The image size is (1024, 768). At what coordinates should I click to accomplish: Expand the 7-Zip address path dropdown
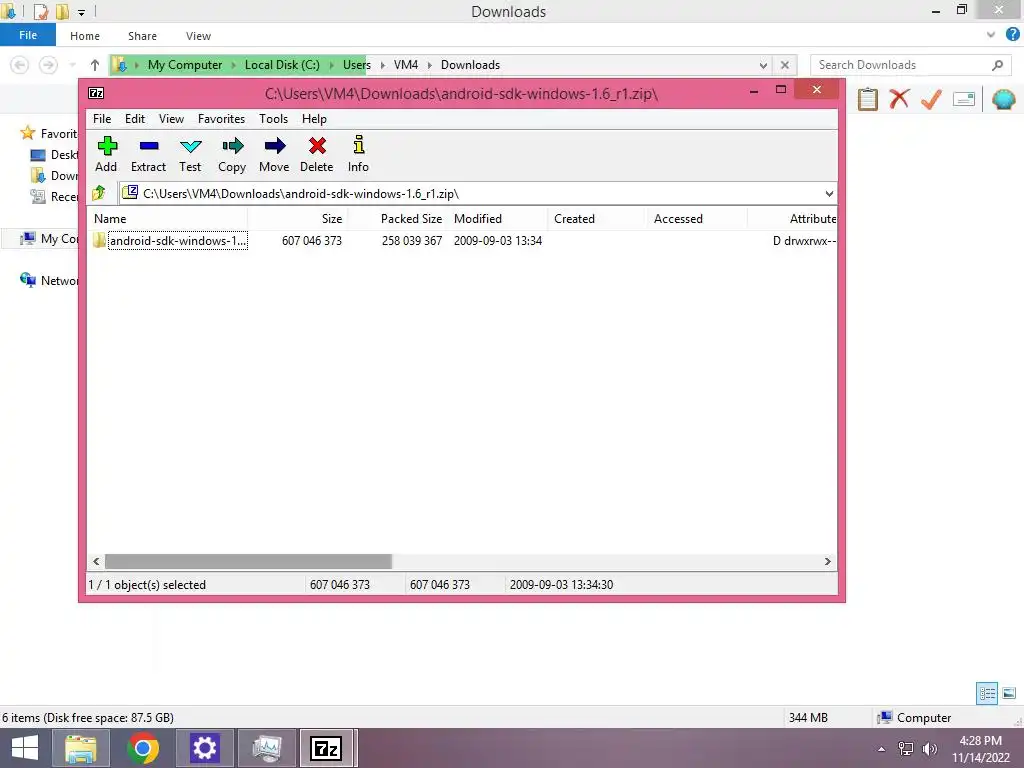pos(829,193)
